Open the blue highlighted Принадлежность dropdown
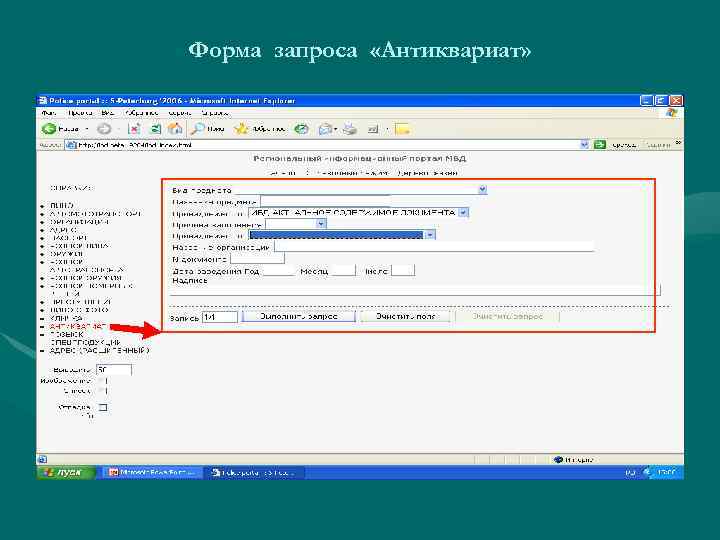 pyautogui.click(x=430, y=235)
